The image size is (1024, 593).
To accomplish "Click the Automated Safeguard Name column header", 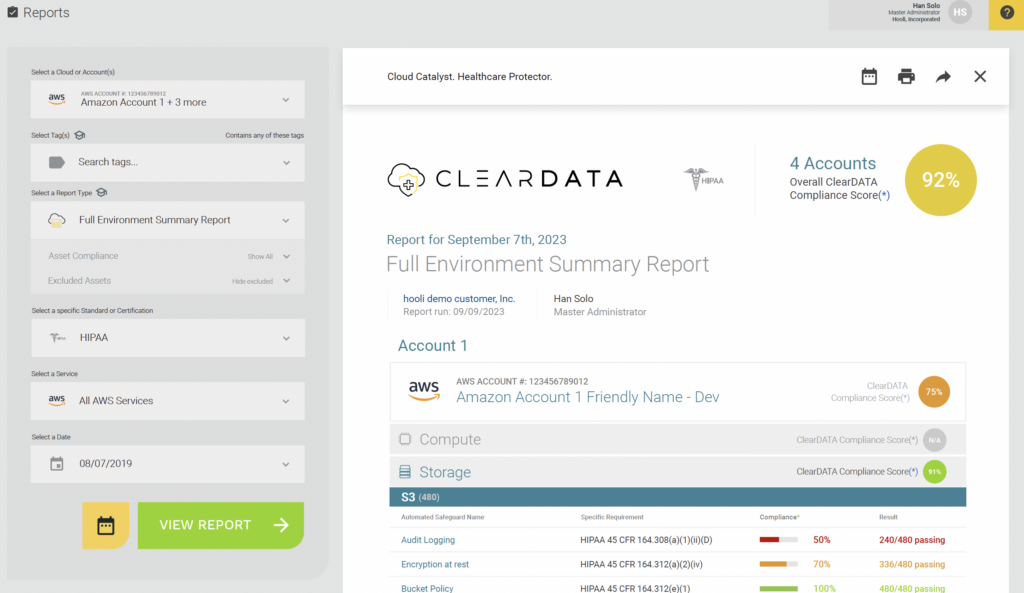I will [443, 517].
